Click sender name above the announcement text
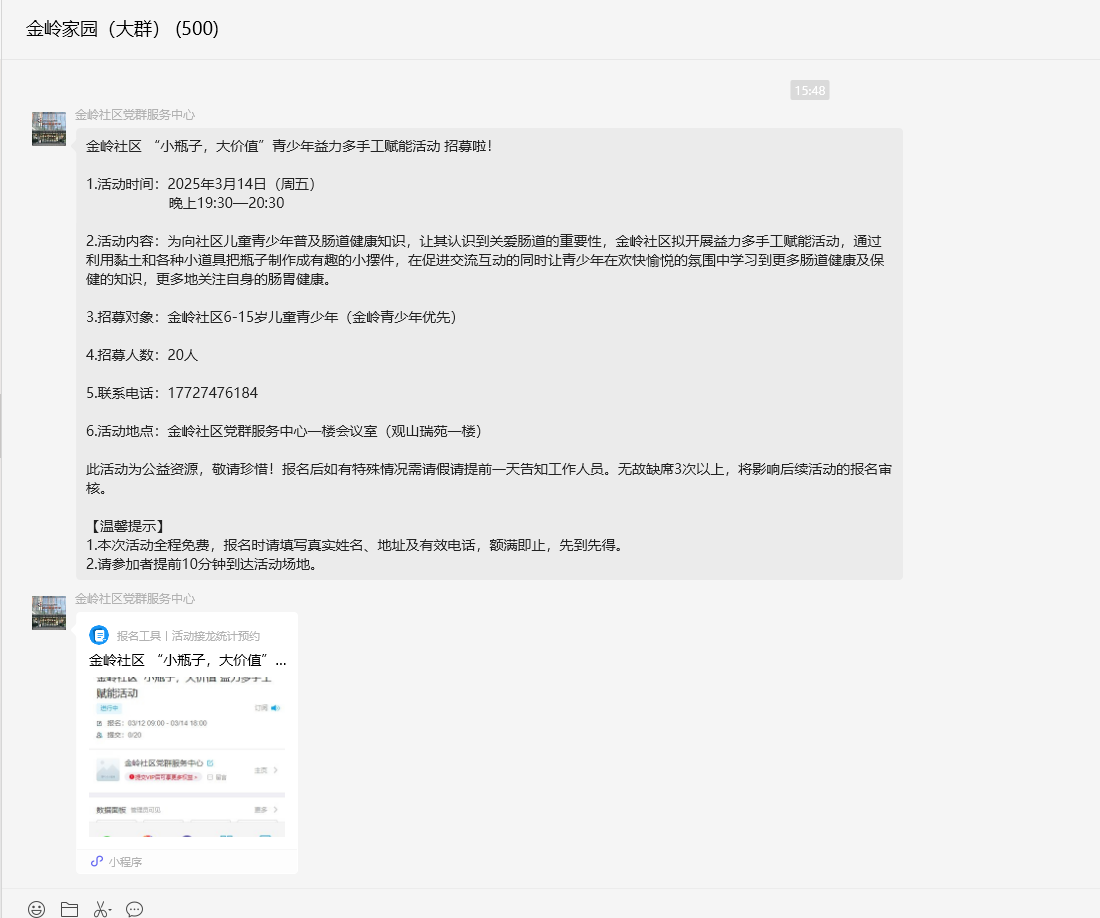 [x=135, y=115]
